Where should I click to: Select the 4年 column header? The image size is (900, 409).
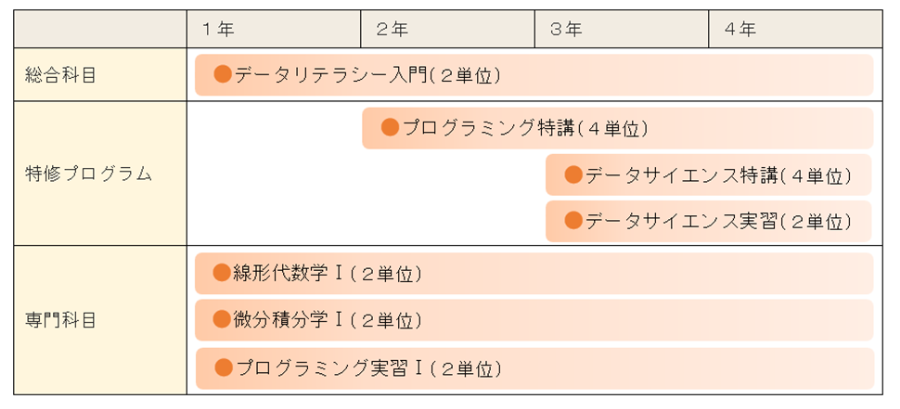point(740,29)
